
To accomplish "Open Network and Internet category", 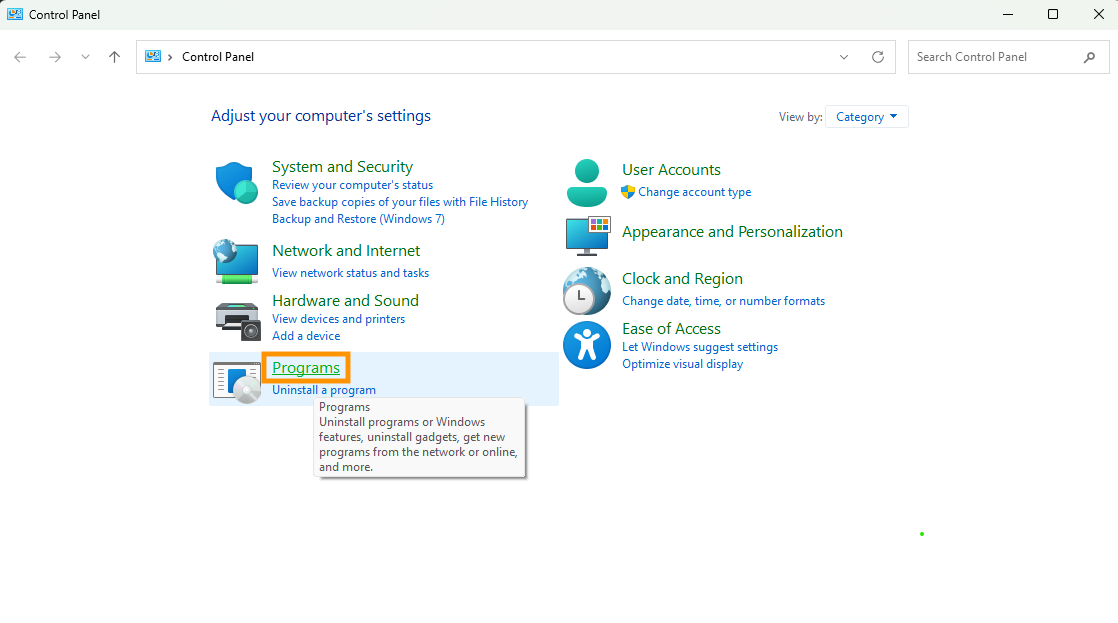I will (x=346, y=251).
